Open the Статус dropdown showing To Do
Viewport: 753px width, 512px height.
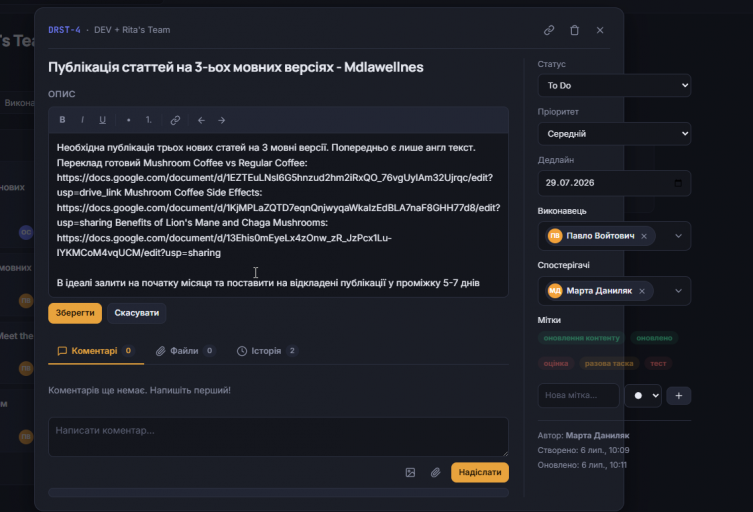[x=614, y=85]
